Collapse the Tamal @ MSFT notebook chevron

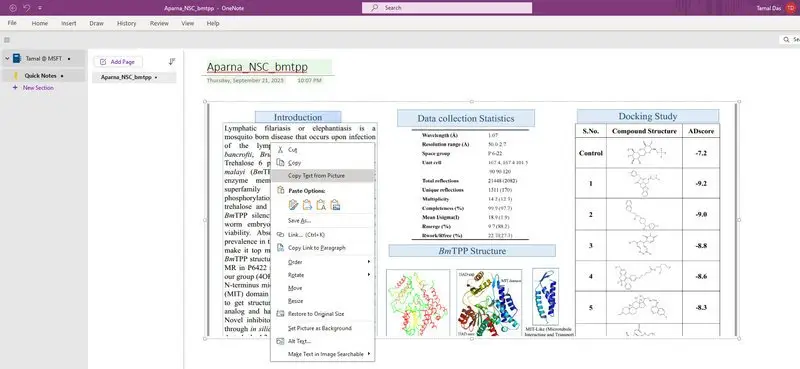7,59
